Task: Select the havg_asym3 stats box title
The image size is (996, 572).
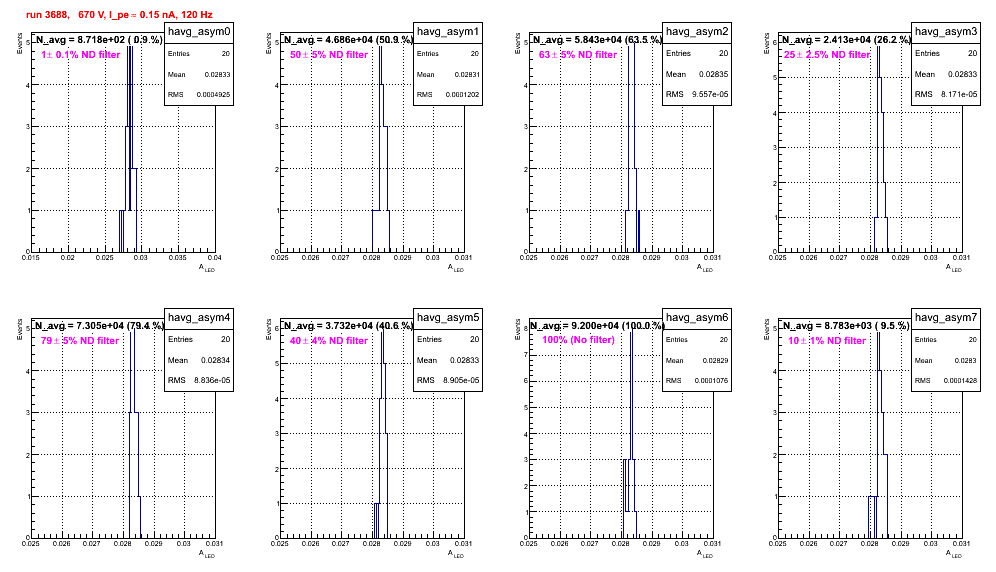Action: (x=946, y=31)
